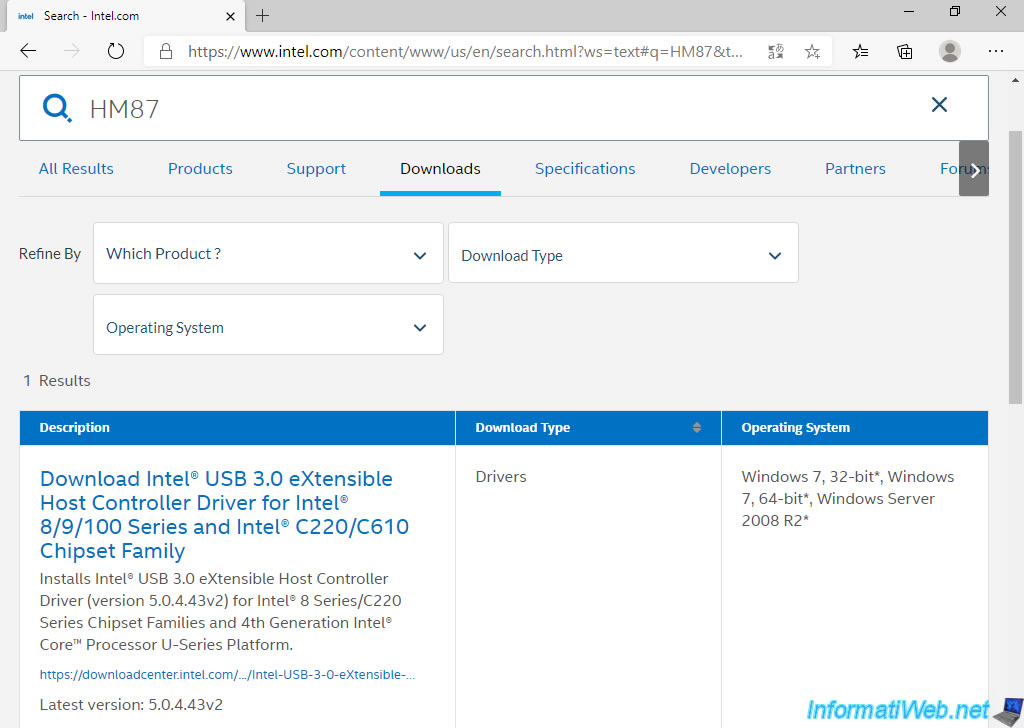The height and width of the screenshot is (728, 1024).
Task: Click the Drivers cell text
Action: point(501,477)
